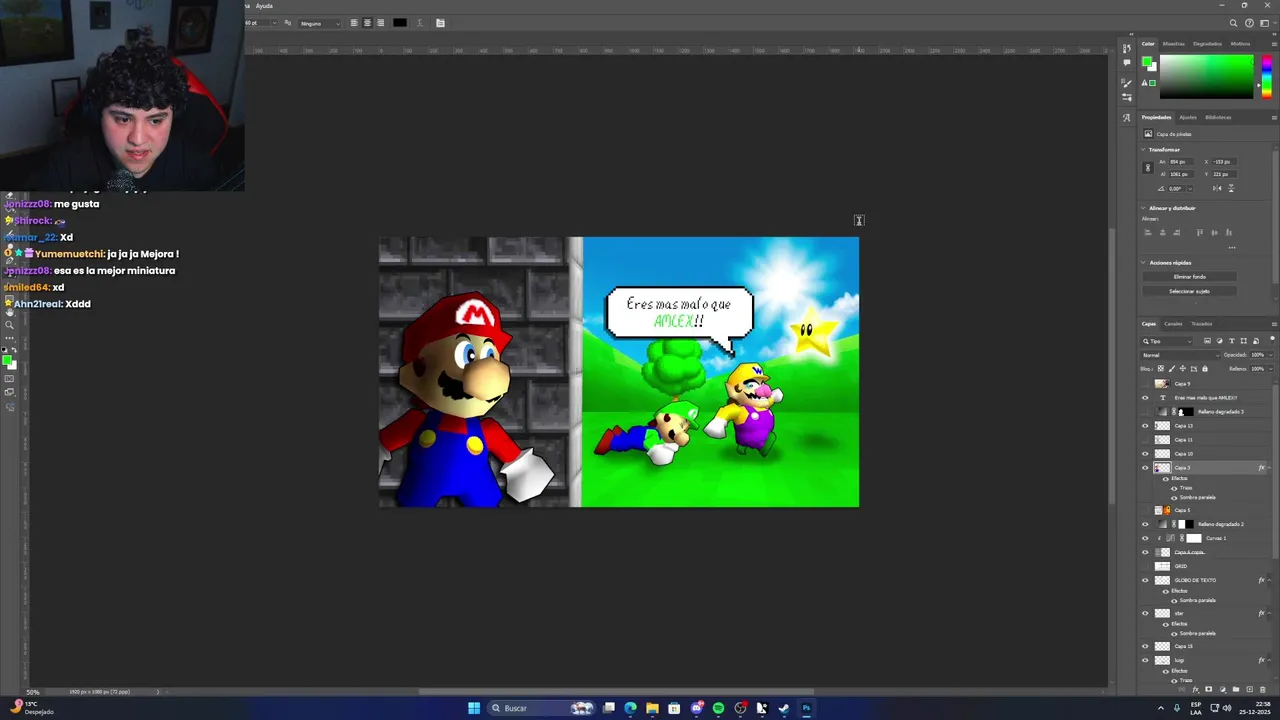Switch to the Degradados tab
The image size is (1280, 720).
tap(1208, 44)
